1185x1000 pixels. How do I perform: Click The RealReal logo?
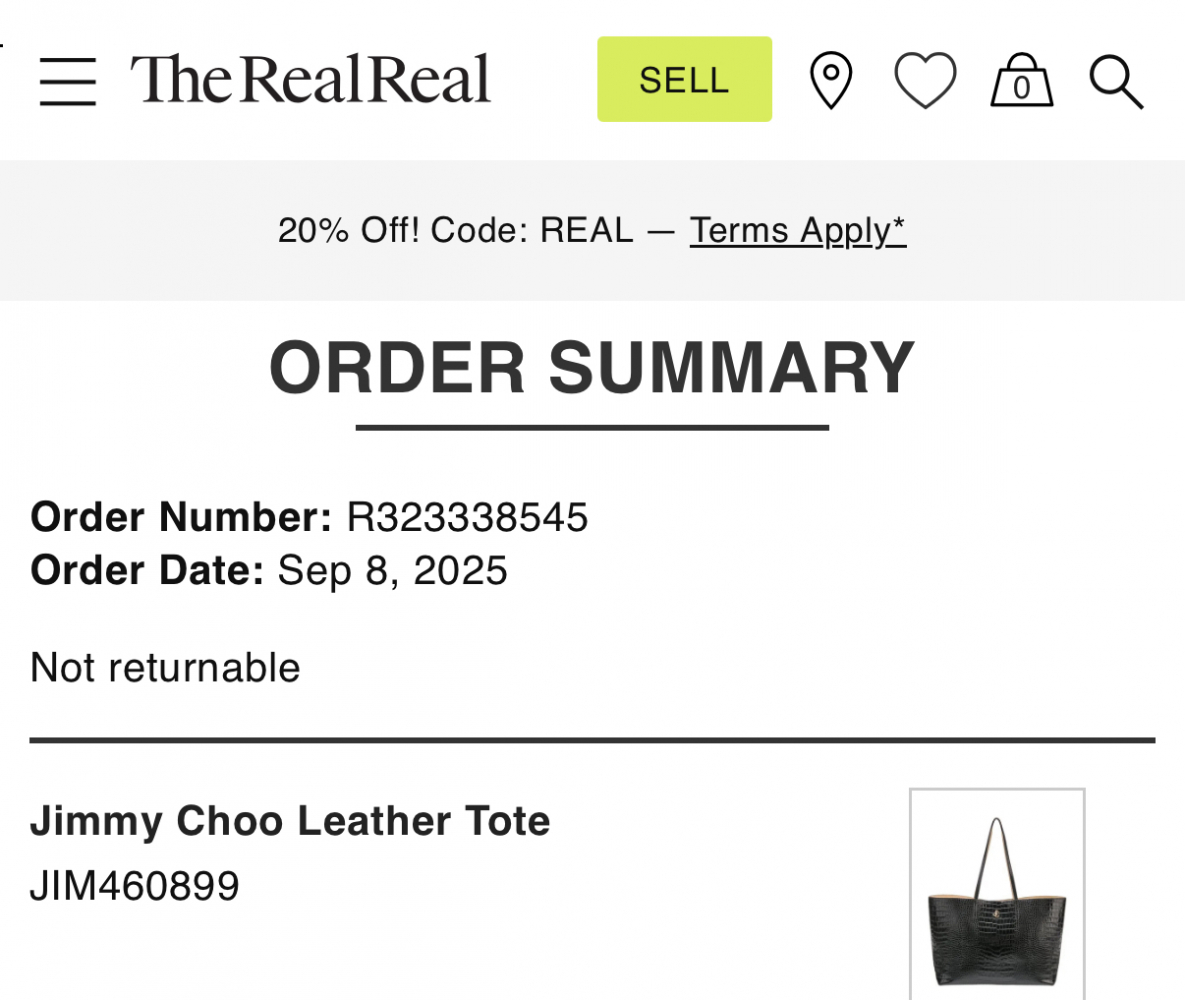click(310, 79)
